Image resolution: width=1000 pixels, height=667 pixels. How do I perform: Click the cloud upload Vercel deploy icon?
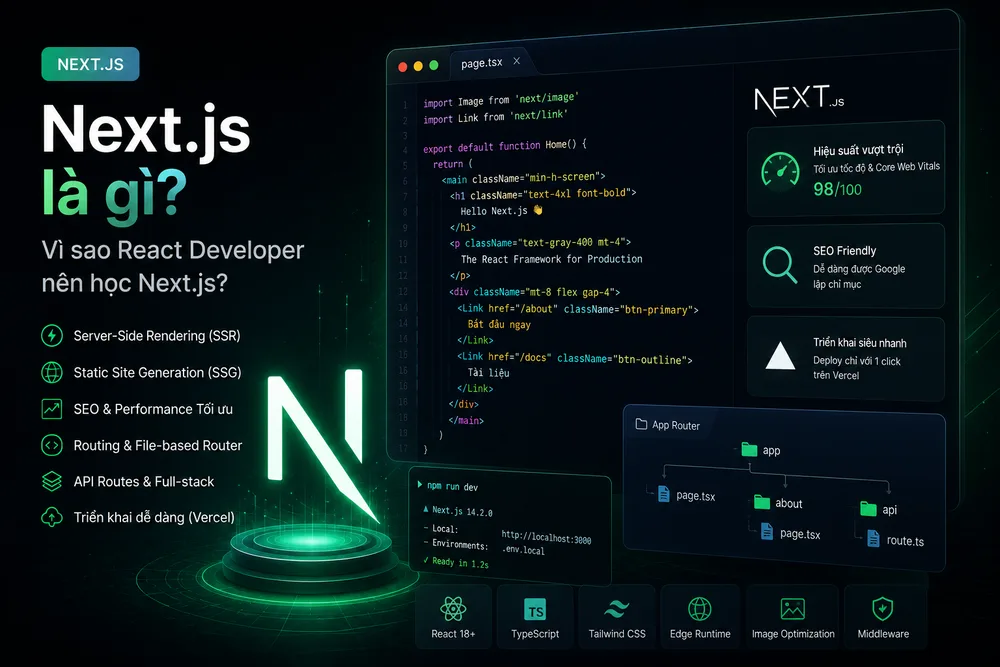pos(52,517)
